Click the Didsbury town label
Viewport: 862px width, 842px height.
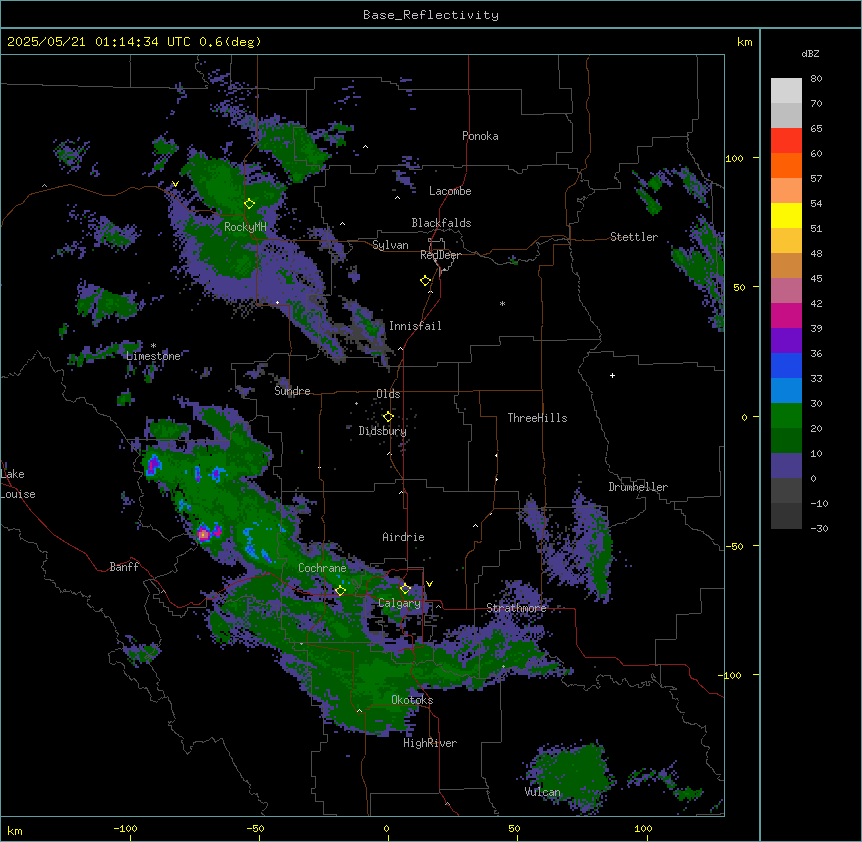(383, 431)
